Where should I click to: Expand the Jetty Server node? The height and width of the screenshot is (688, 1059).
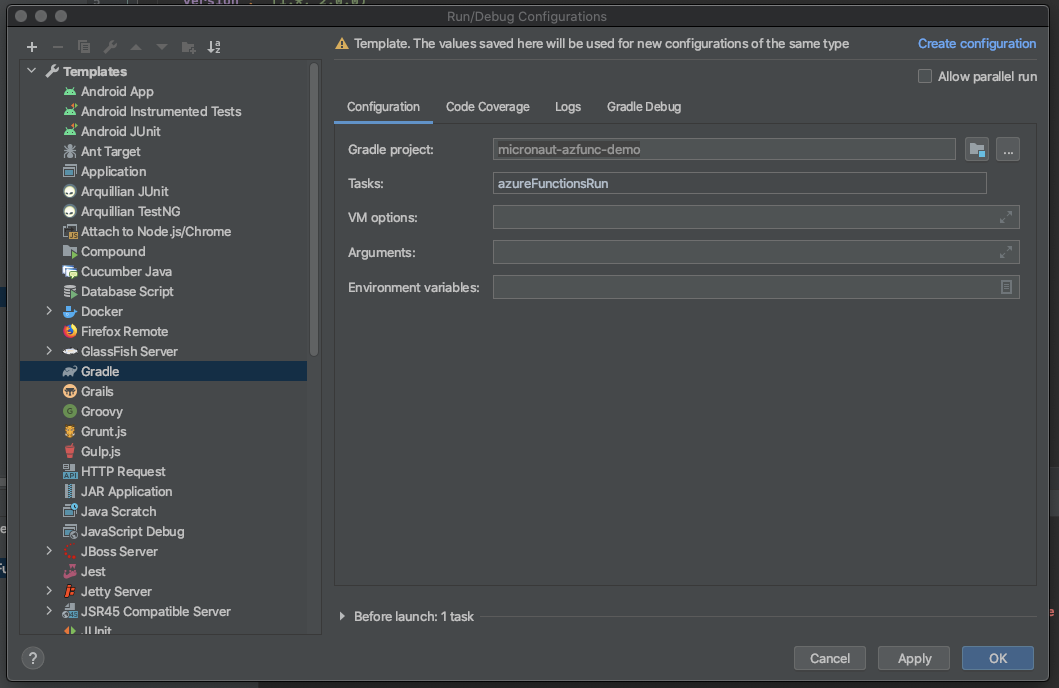pos(49,591)
